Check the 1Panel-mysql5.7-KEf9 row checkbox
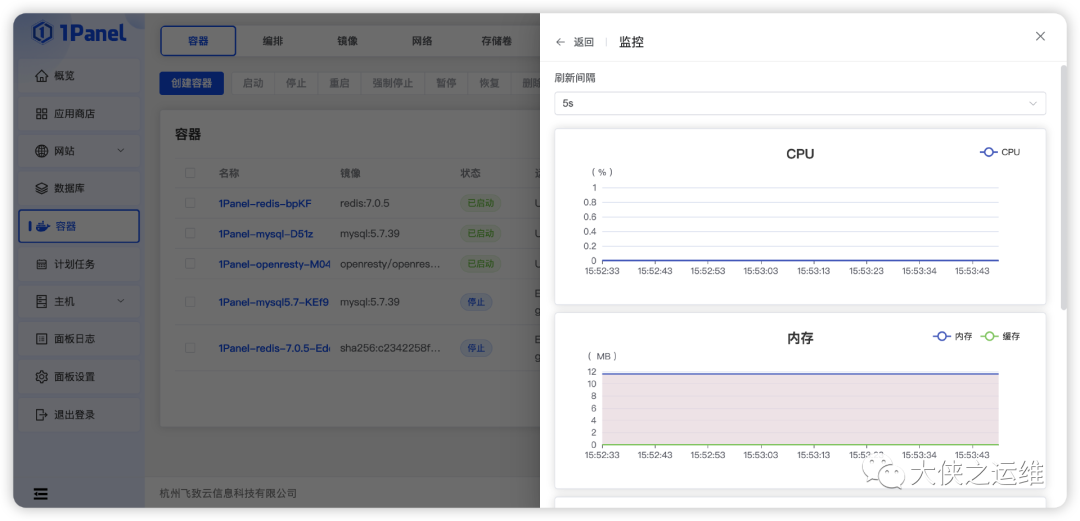1080x521 pixels. [x=190, y=302]
